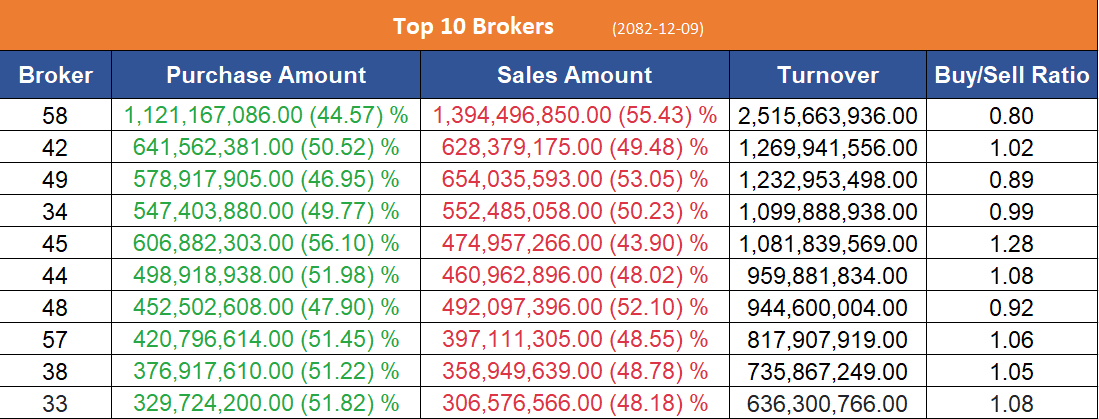Screen dimensions: 1099x419
Task: Click sales amount 492,097,396.00 cell
Action: click(x=574, y=308)
